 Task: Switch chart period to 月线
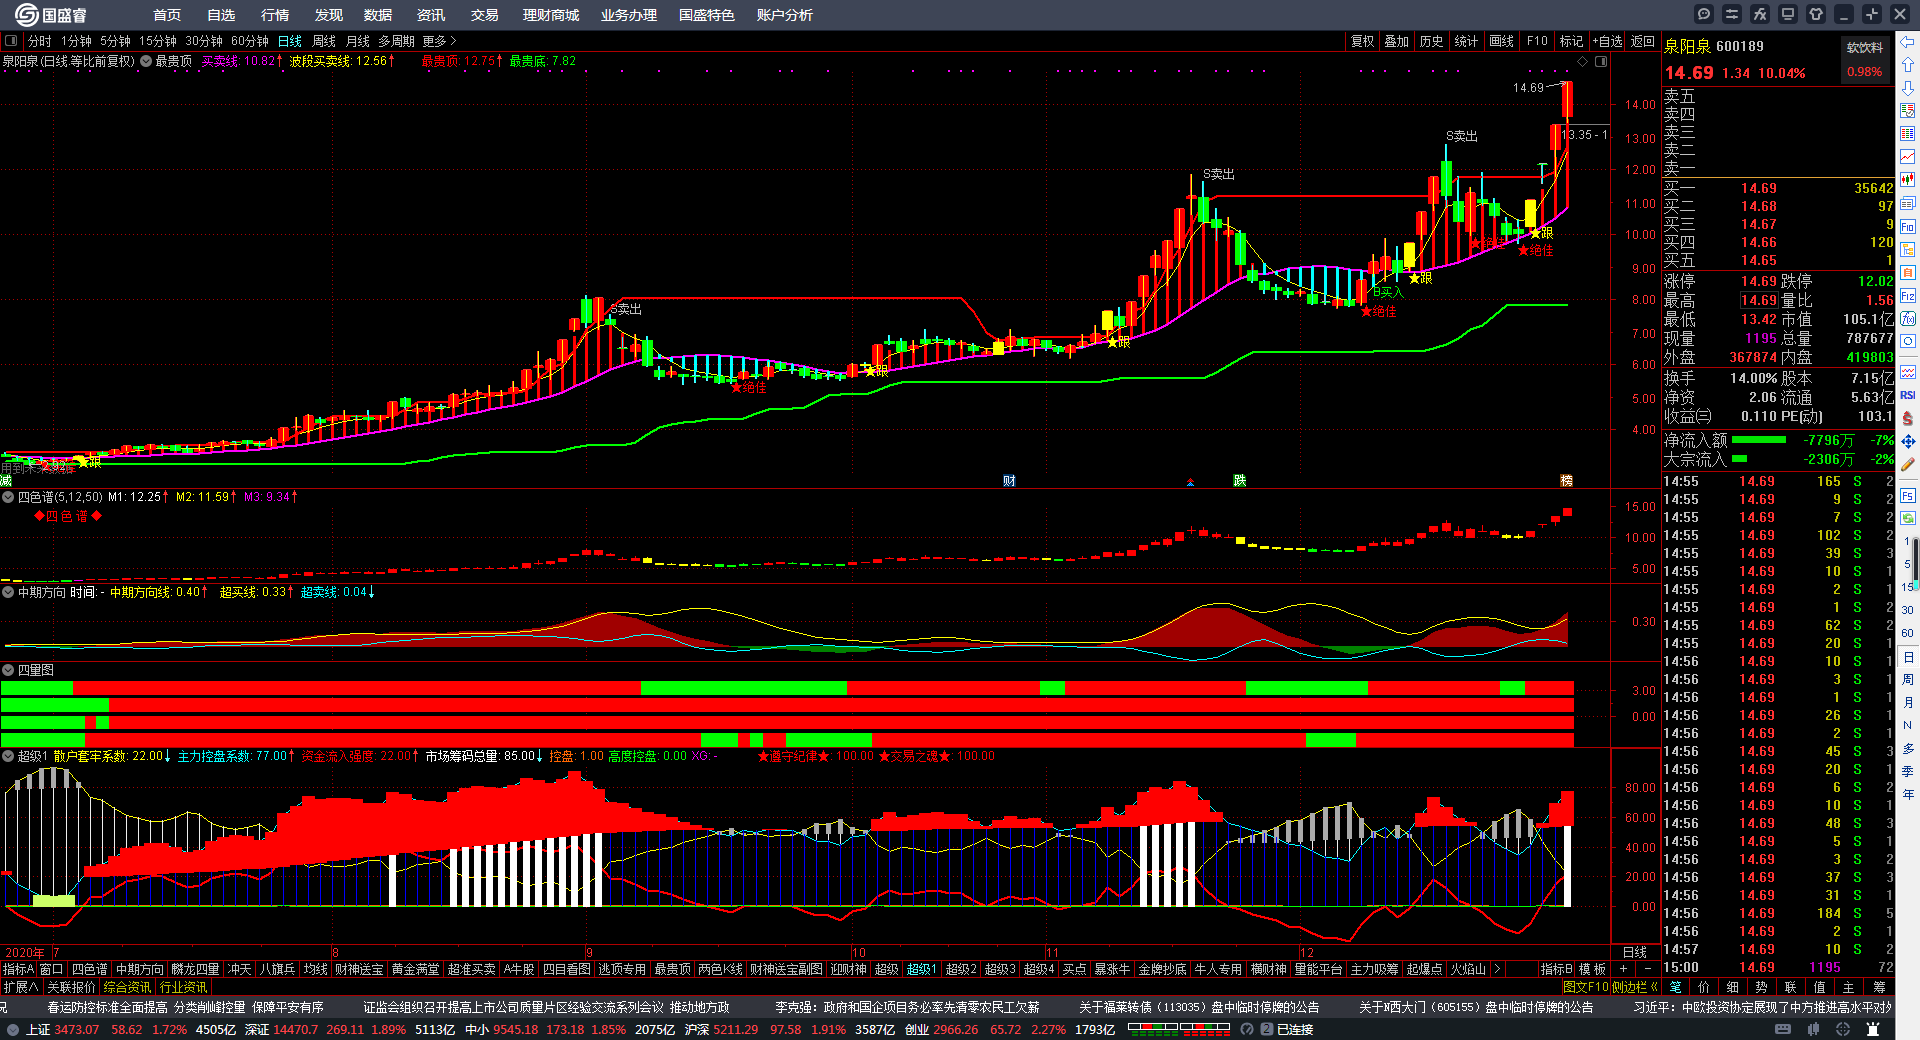coord(358,41)
